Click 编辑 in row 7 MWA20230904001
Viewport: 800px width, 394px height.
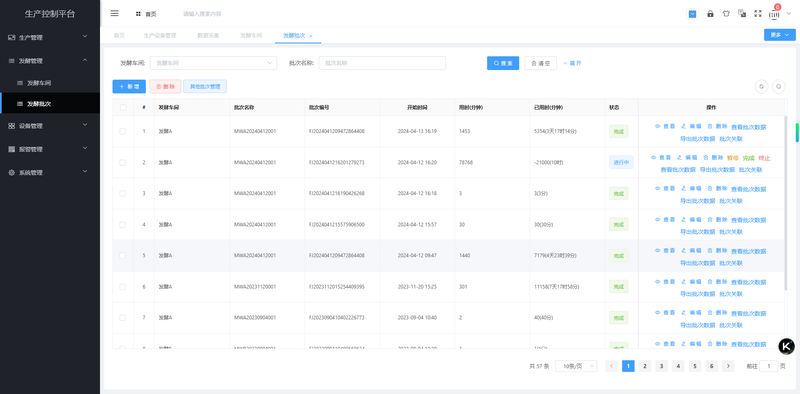(x=691, y=312)
